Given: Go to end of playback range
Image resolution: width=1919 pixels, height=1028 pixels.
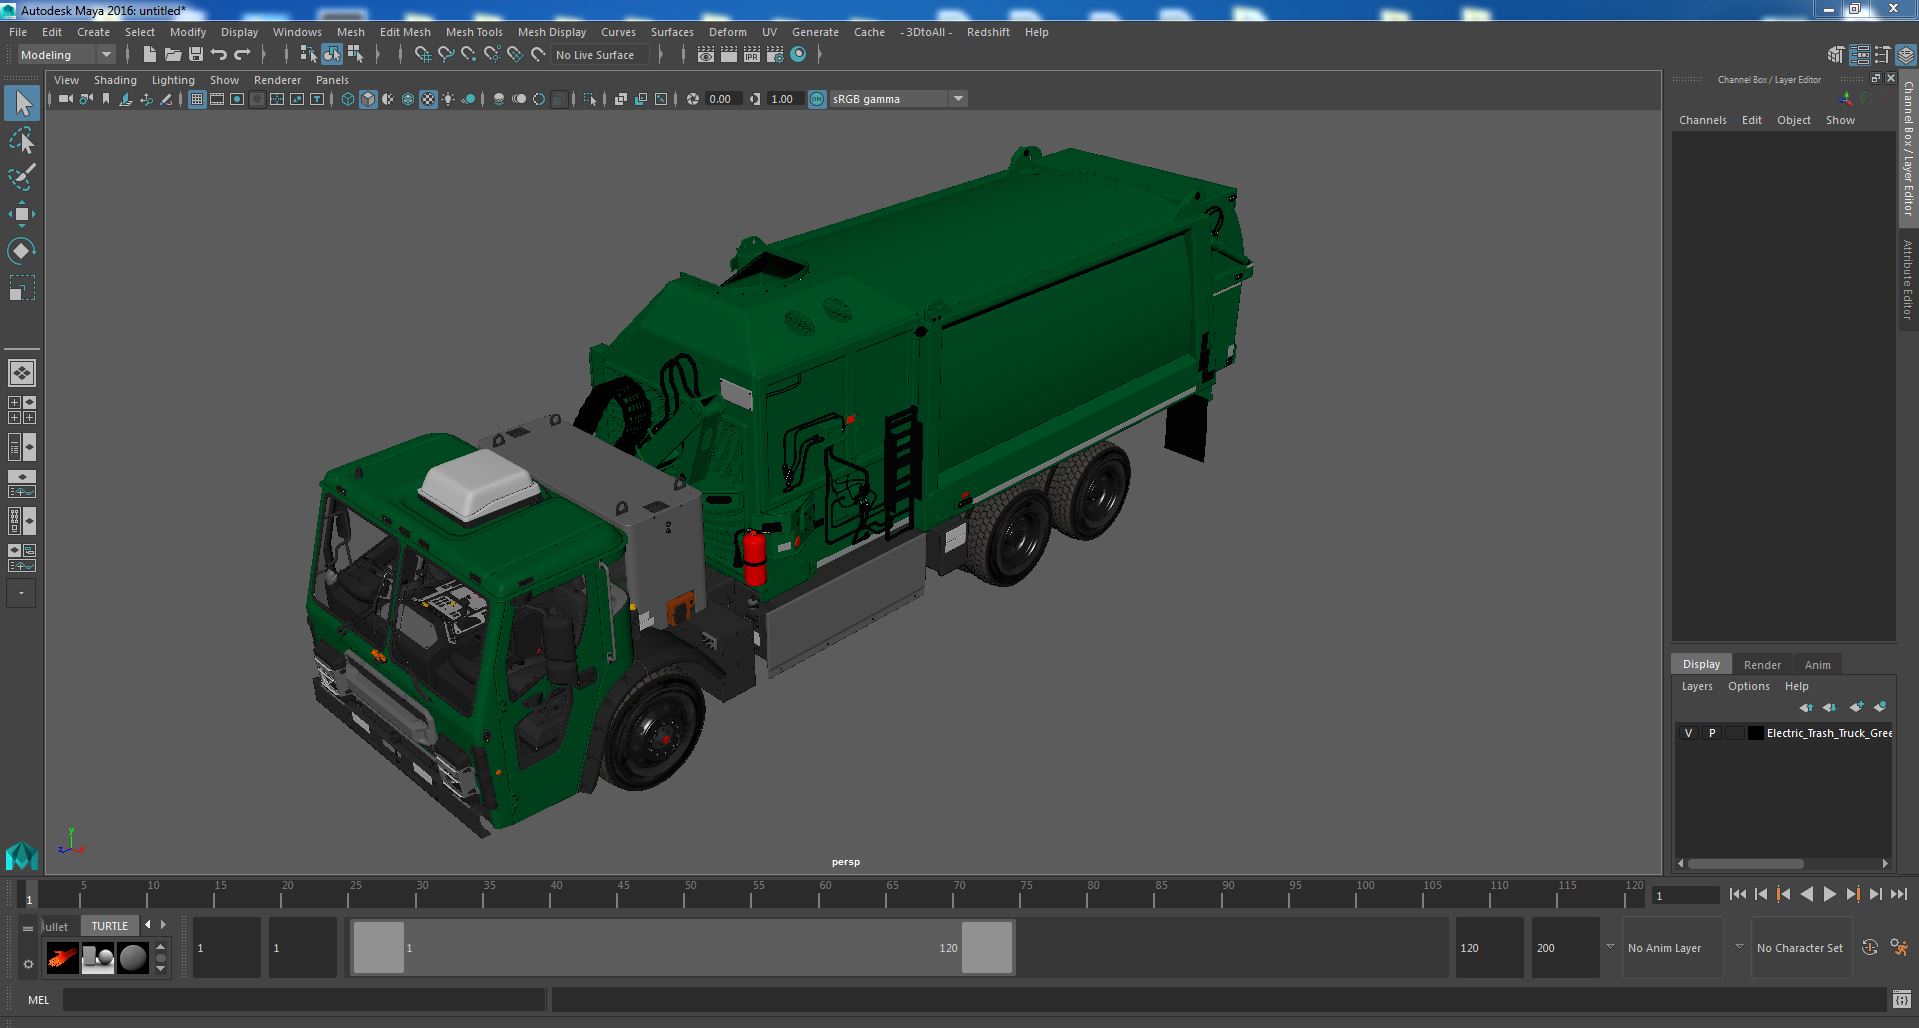Looking at the screenshot, I should click(1899, 895).
